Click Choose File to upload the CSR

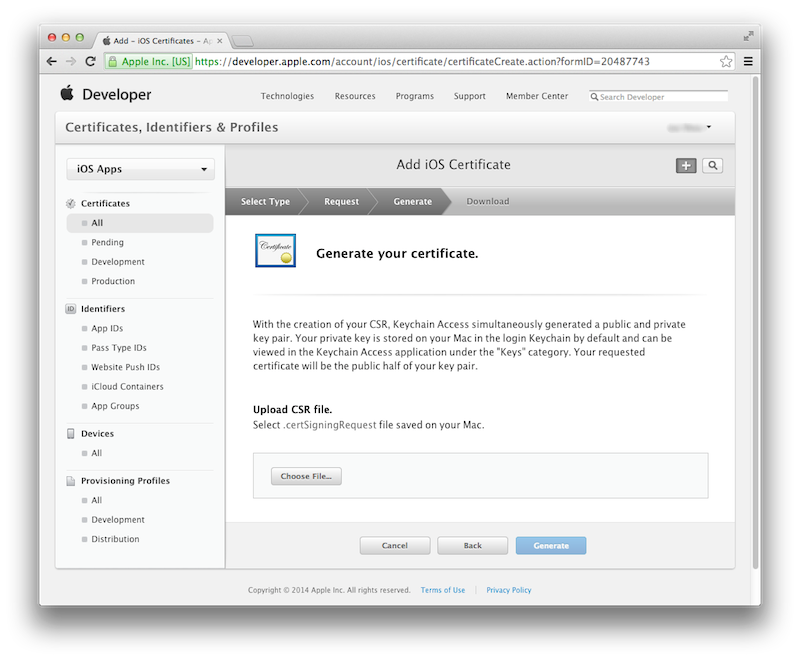click(x=306, y=476)
